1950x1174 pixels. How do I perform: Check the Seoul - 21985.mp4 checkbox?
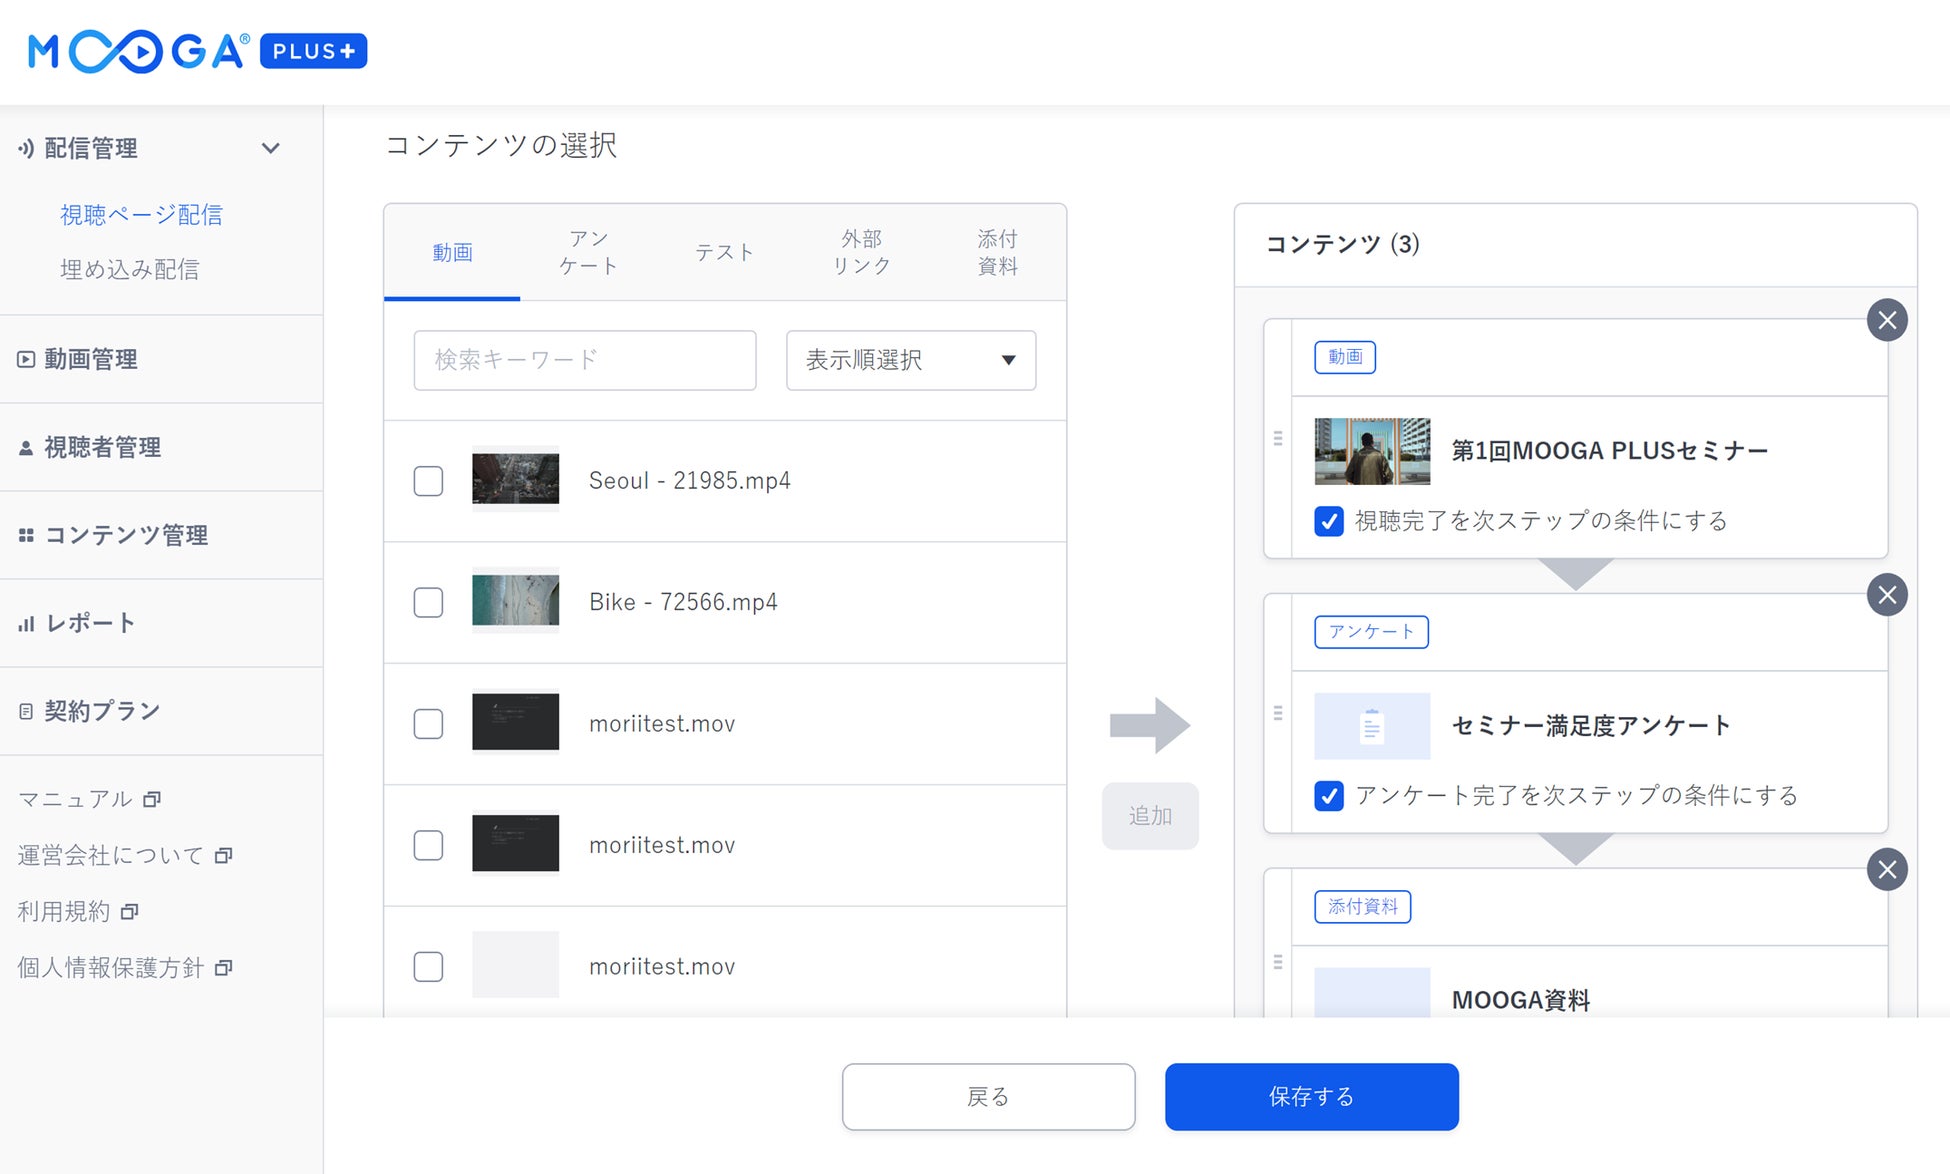click(428, 481)
